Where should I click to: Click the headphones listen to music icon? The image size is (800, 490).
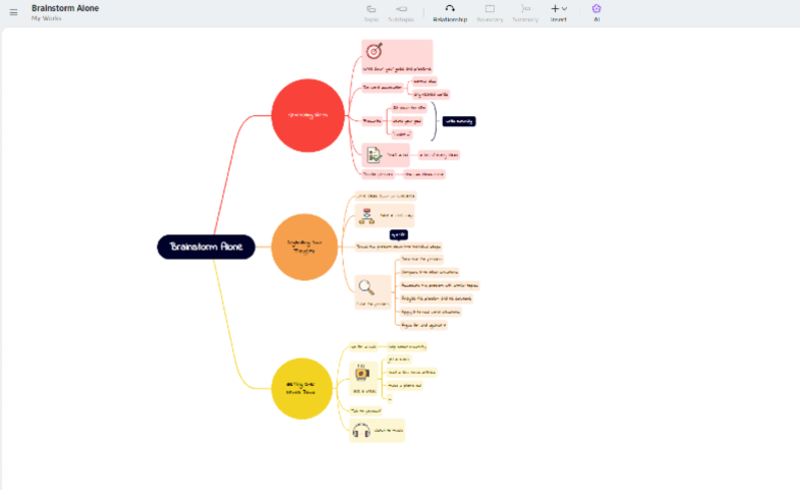pos(362,429)
